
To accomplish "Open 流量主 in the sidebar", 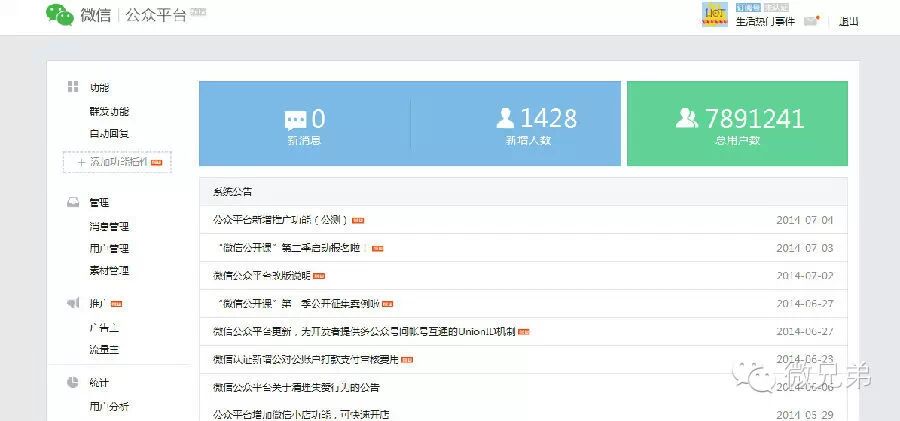I will (x=104, y=349).
